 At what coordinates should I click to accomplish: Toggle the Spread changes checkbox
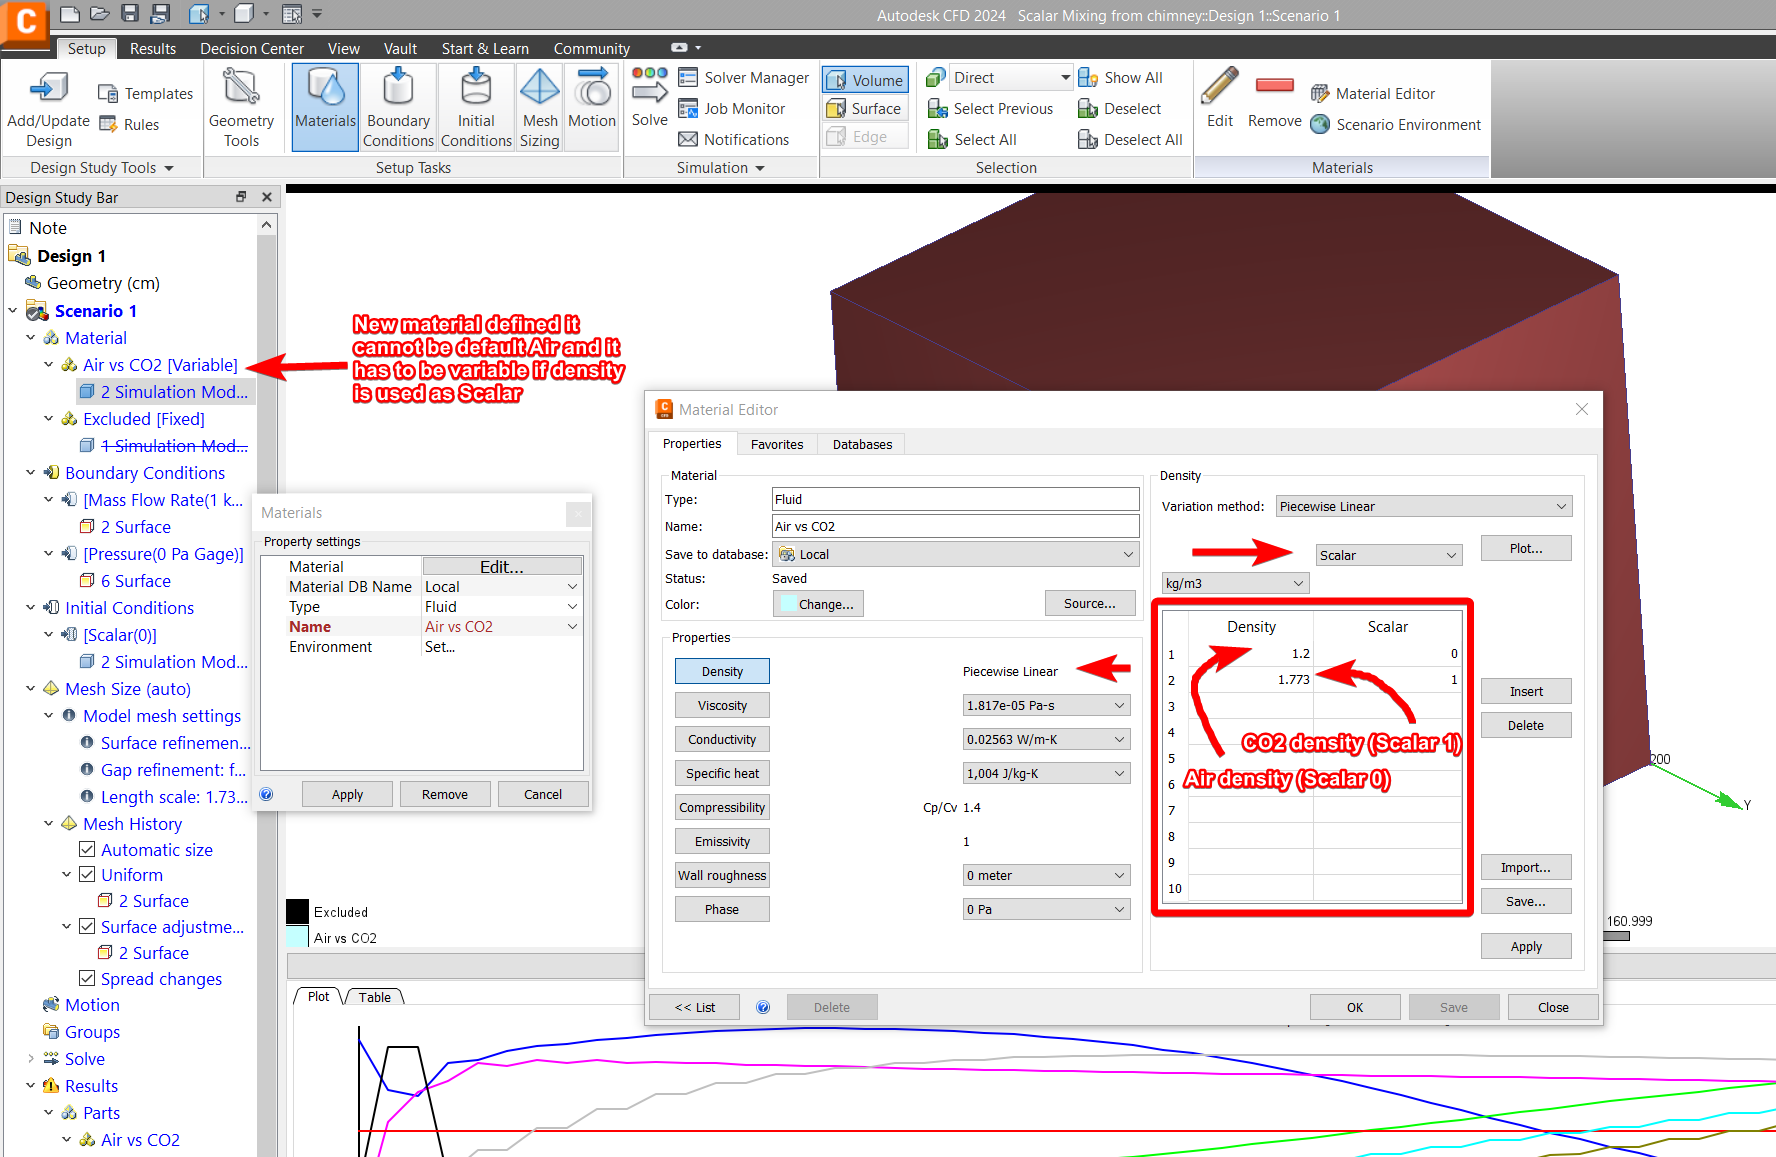[86, 978]
